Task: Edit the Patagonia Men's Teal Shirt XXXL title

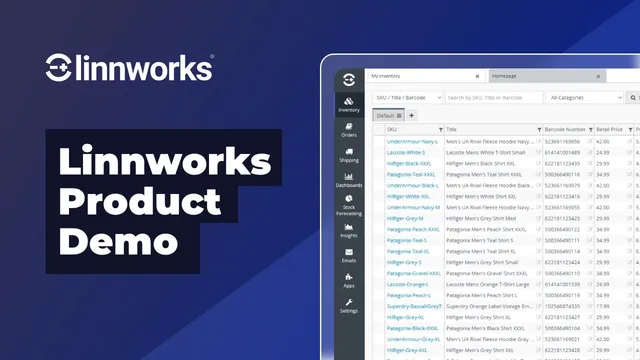Action: (x=538, y=174)
